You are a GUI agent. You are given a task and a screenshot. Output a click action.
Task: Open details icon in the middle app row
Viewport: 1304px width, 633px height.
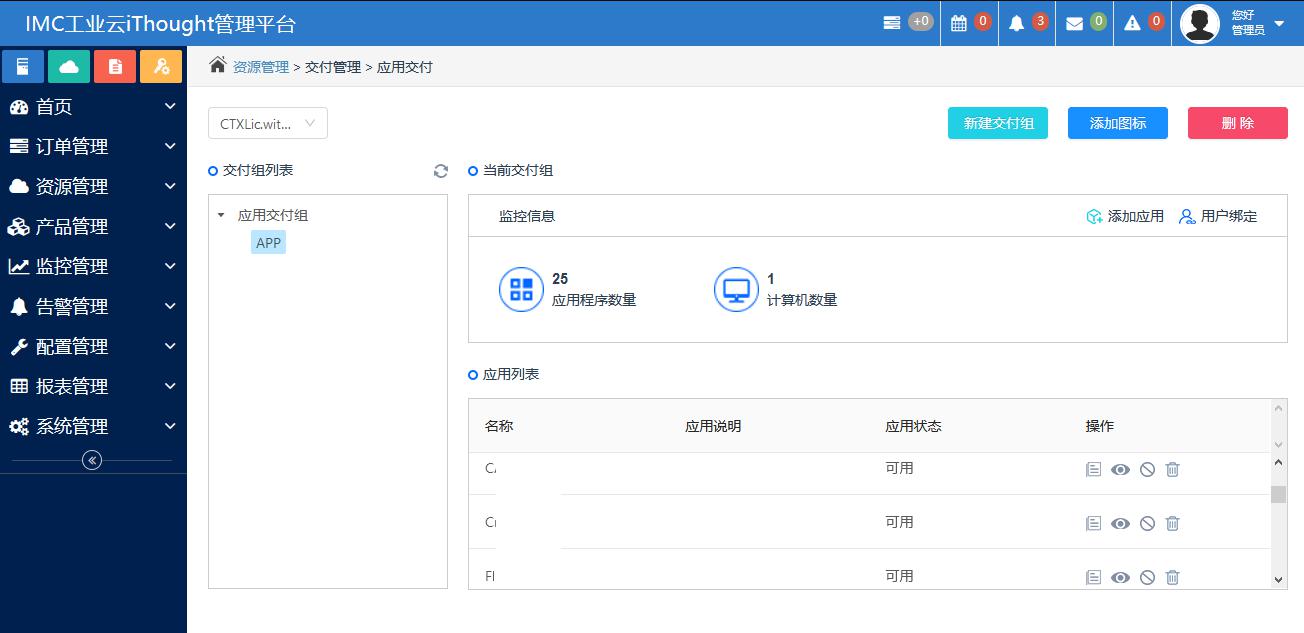(x=1093, y=523)
